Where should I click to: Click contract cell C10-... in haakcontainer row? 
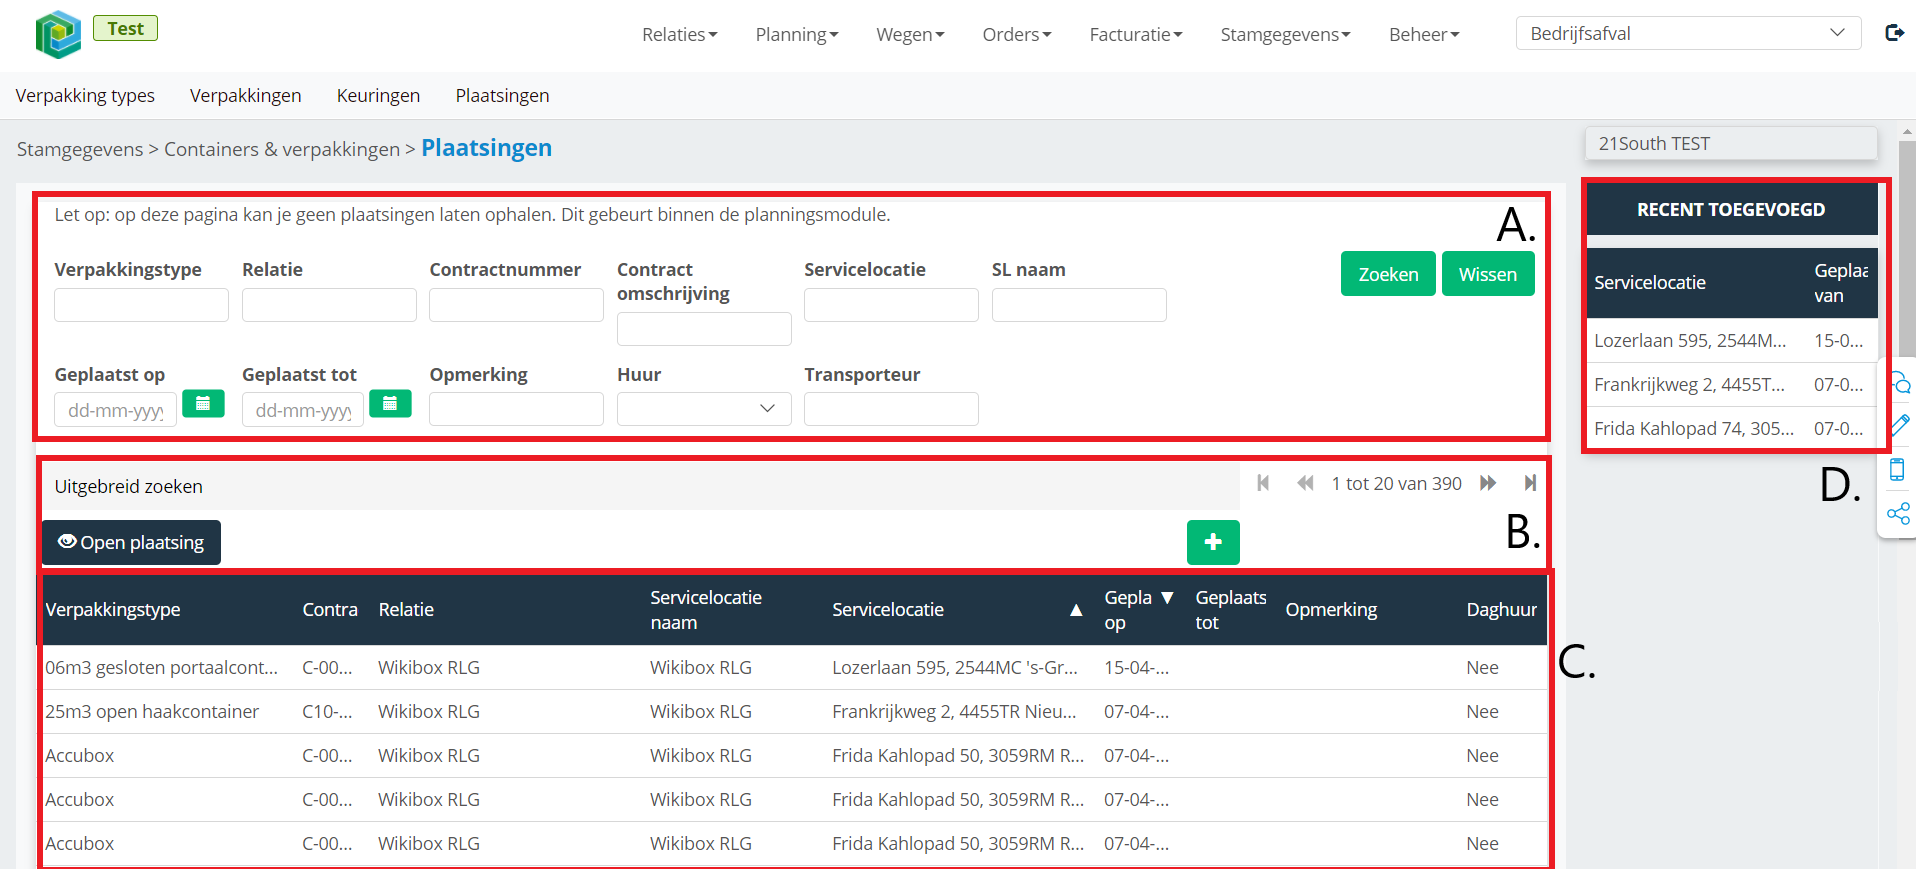click(x=327, y=711)
